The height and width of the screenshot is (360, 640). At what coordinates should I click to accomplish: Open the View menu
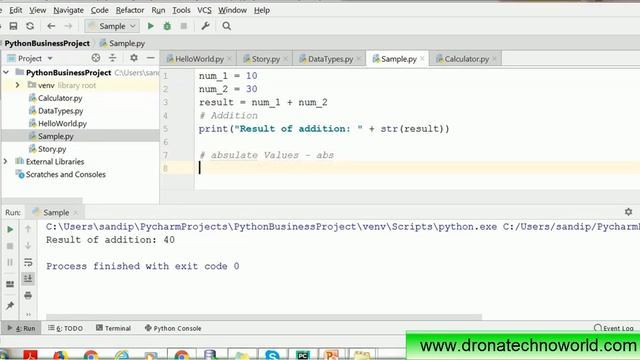pos(37,10)
